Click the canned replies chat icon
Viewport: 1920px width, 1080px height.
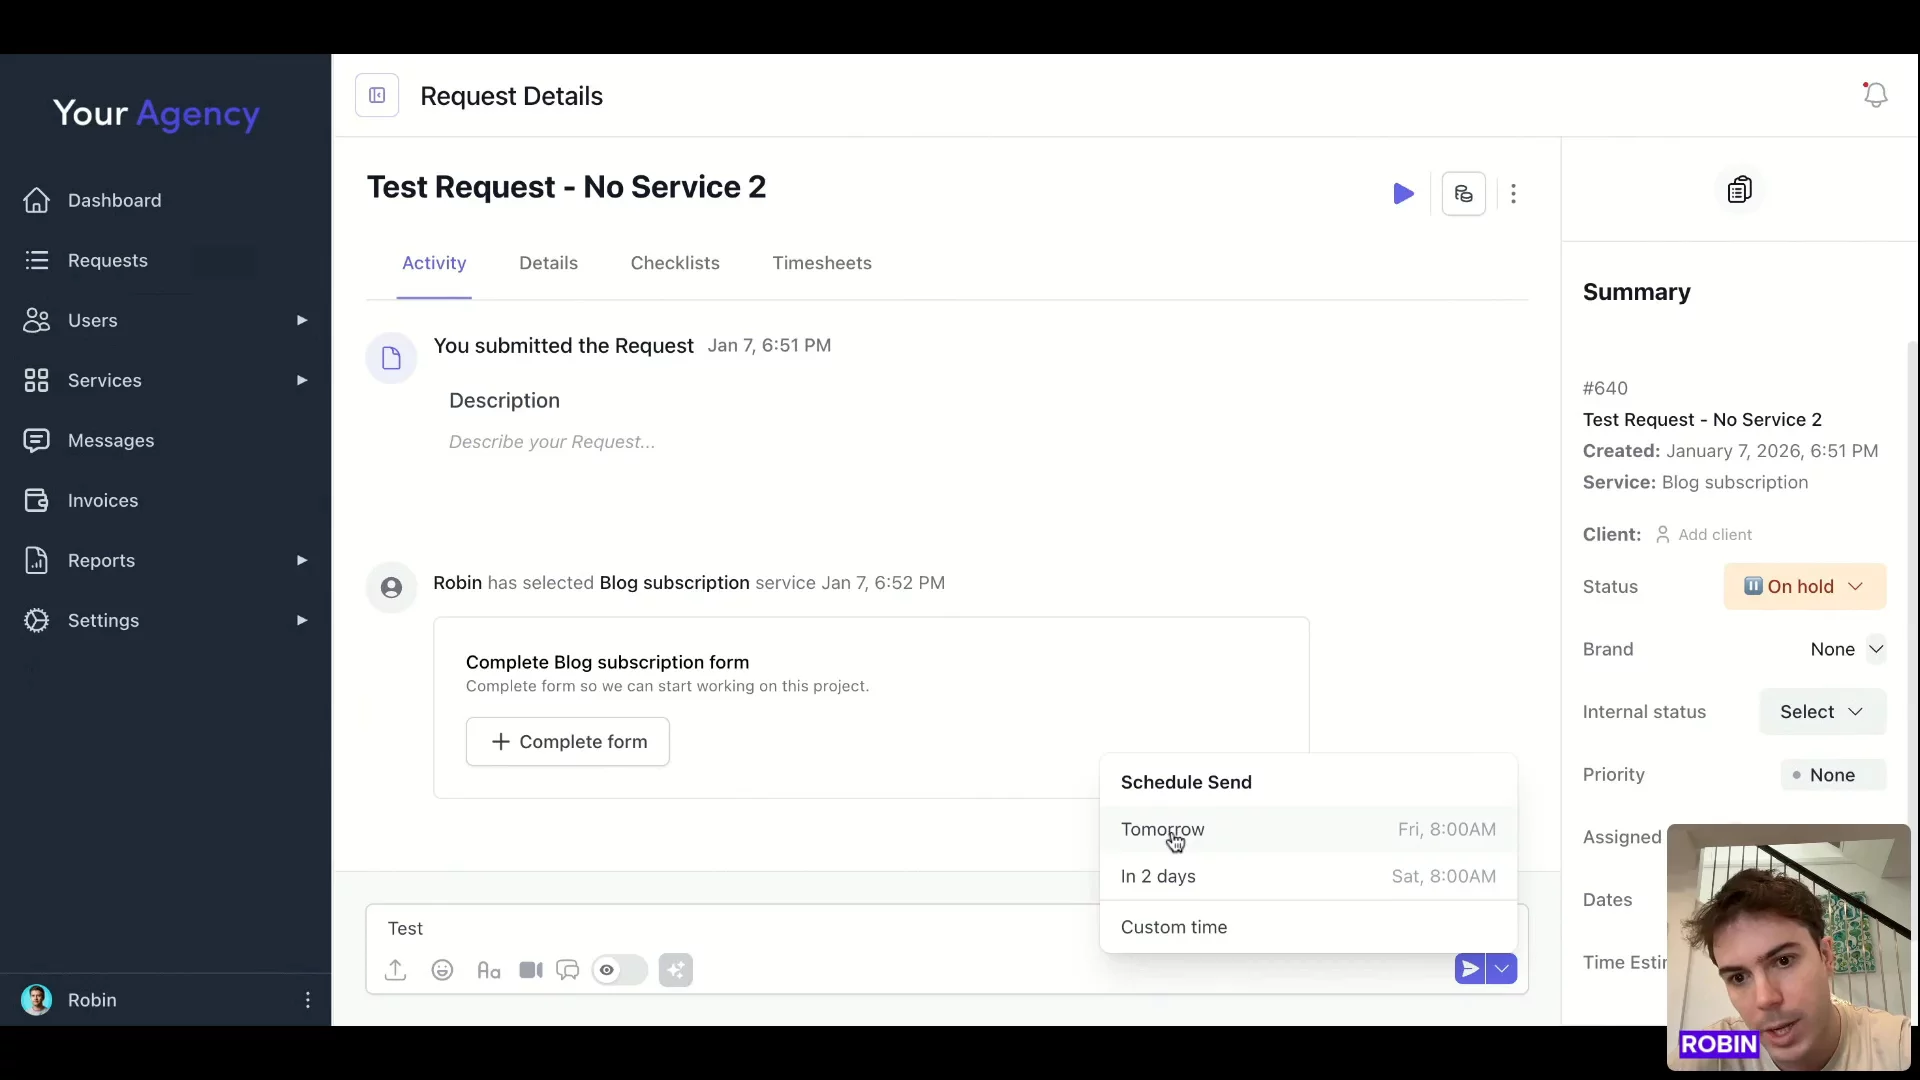click(568, 970)
